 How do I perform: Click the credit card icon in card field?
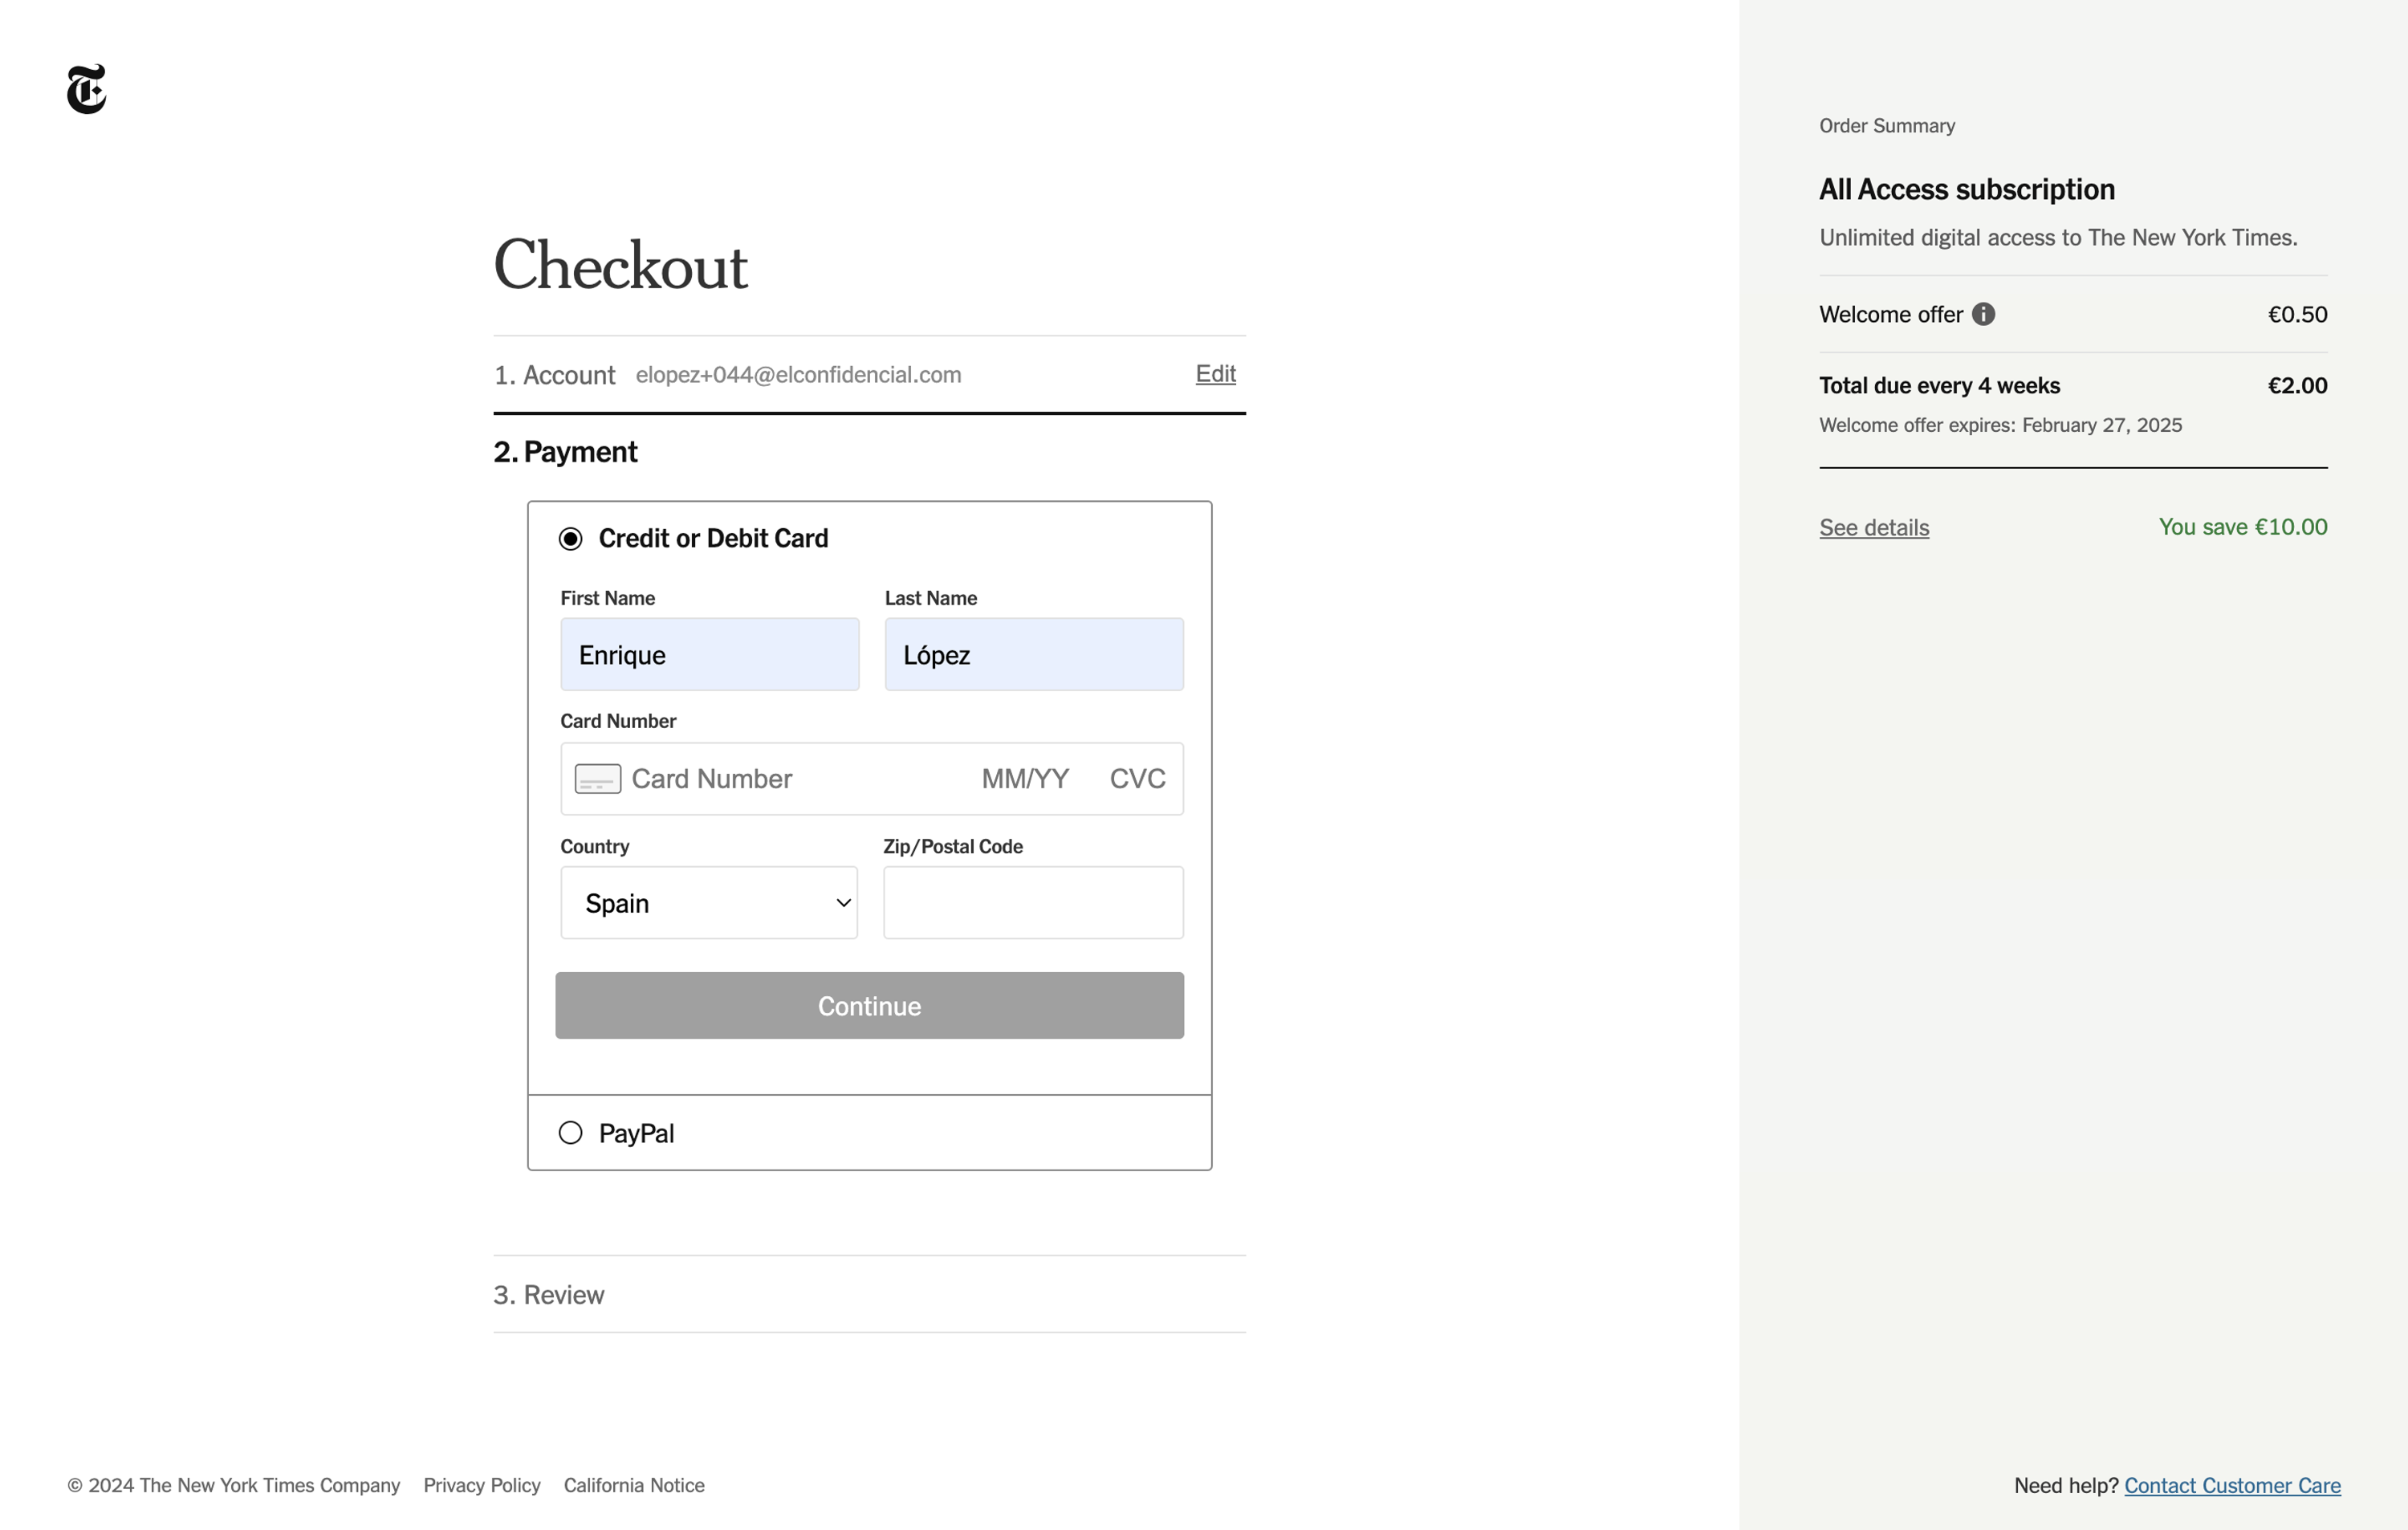(597, 779)
